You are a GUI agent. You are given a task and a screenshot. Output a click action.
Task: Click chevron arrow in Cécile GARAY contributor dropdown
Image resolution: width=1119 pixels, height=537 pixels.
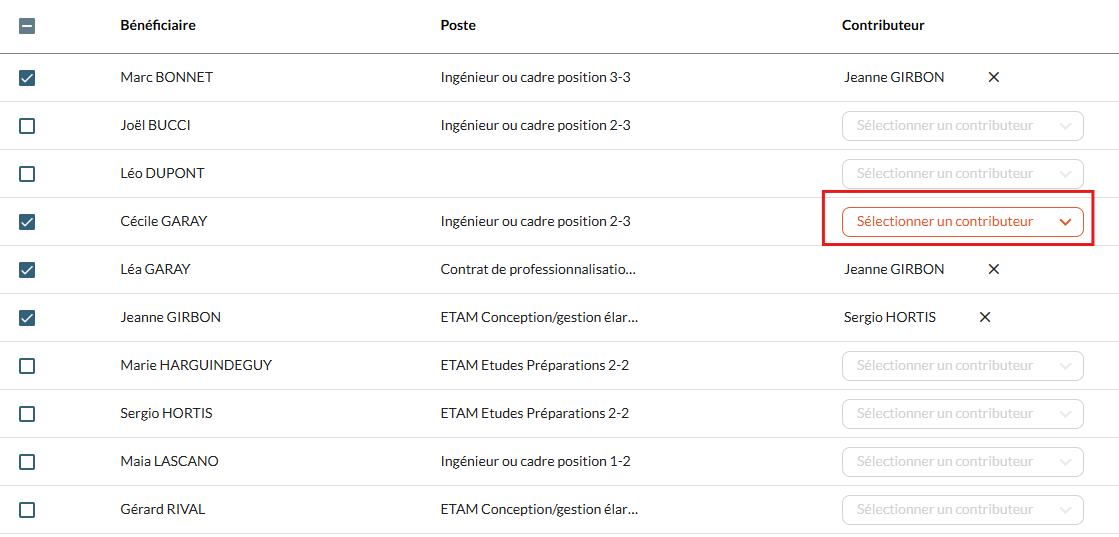pyautogui.click(x=1065, y=222)
